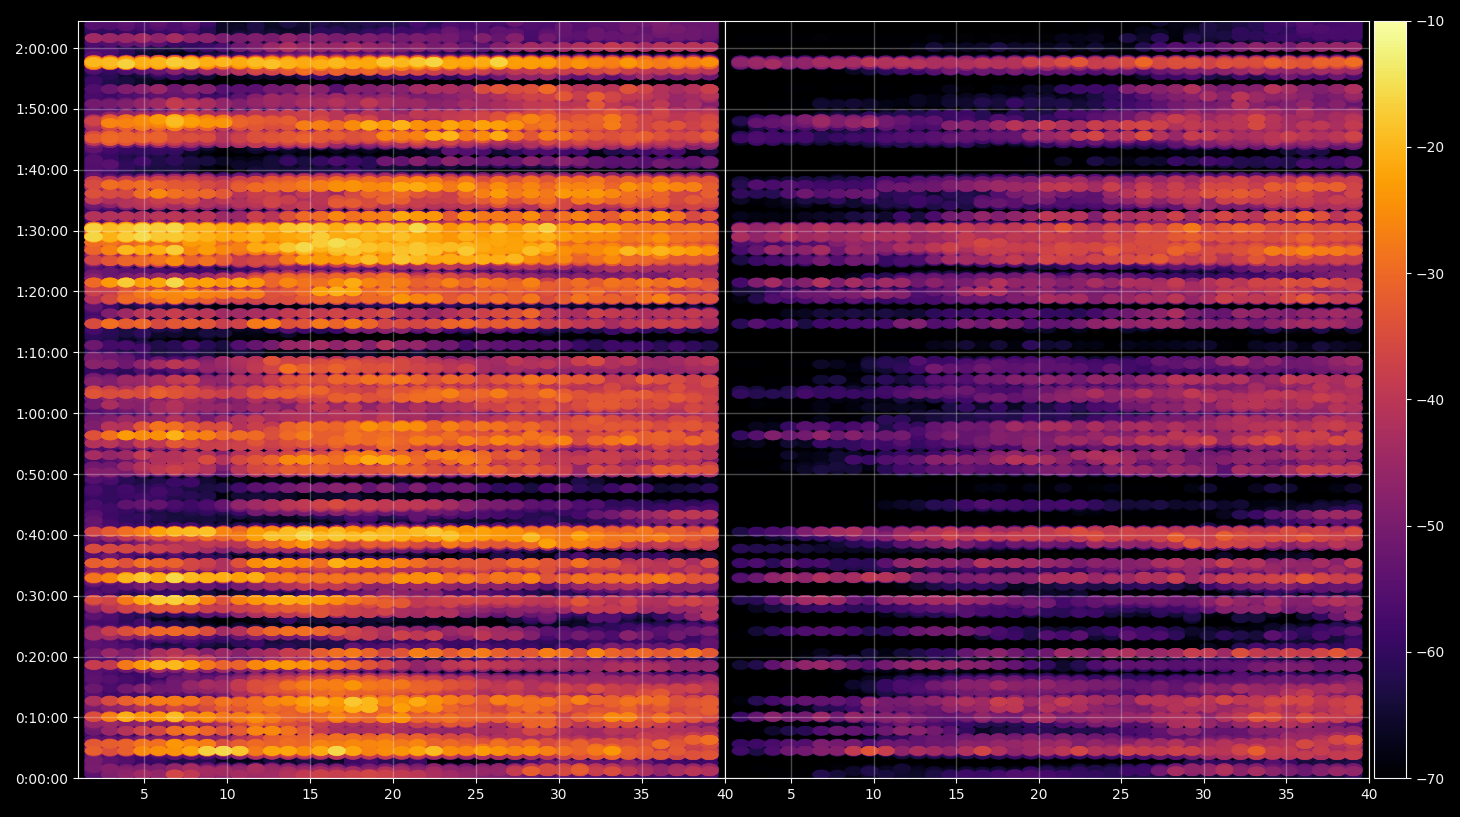Viewport: 1460px width, 817px height.
Task: Select the 0:40:00 time label
Action: point(42,535)
